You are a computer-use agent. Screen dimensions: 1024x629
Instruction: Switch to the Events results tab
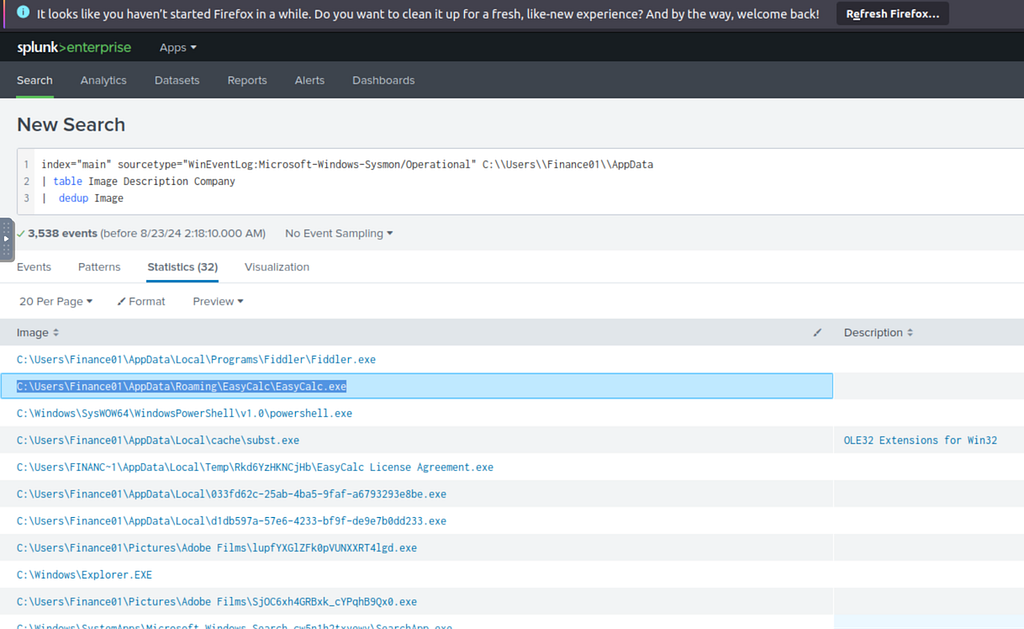coord(34,267)
